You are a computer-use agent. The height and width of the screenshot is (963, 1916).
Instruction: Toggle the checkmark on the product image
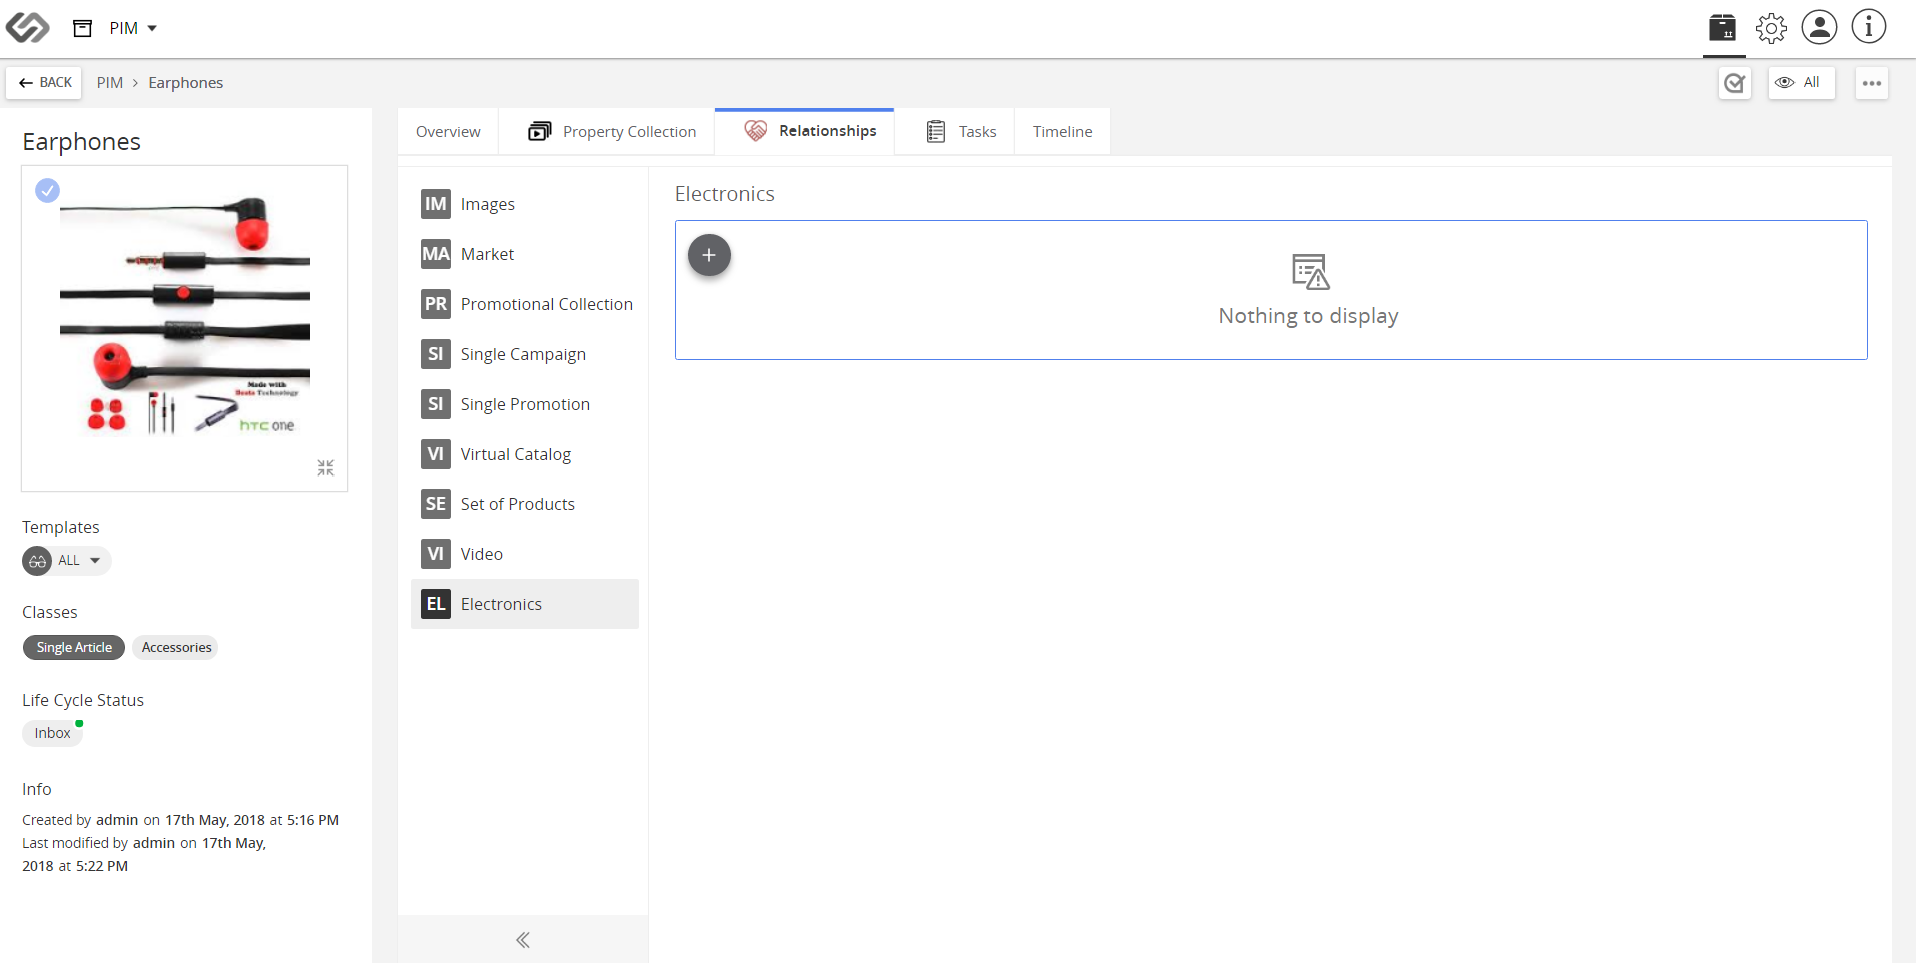coord(47,190)
